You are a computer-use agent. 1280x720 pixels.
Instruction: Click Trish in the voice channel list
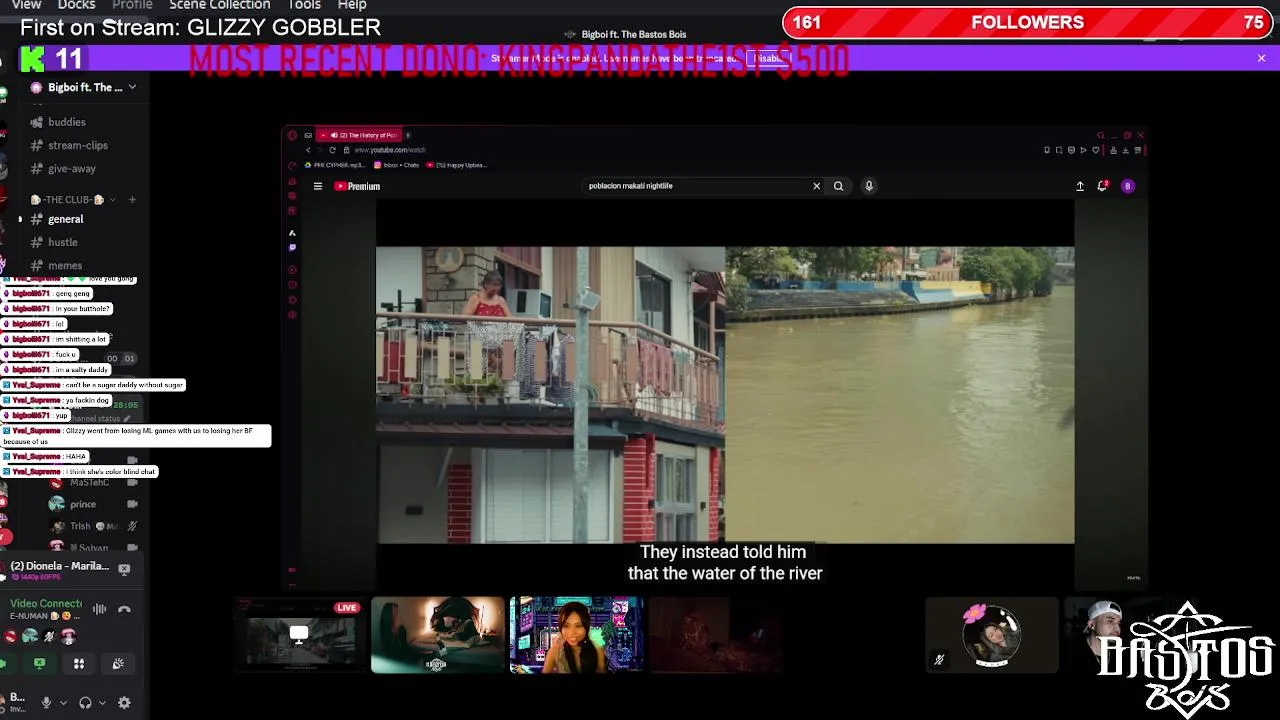tap(80, 526)
